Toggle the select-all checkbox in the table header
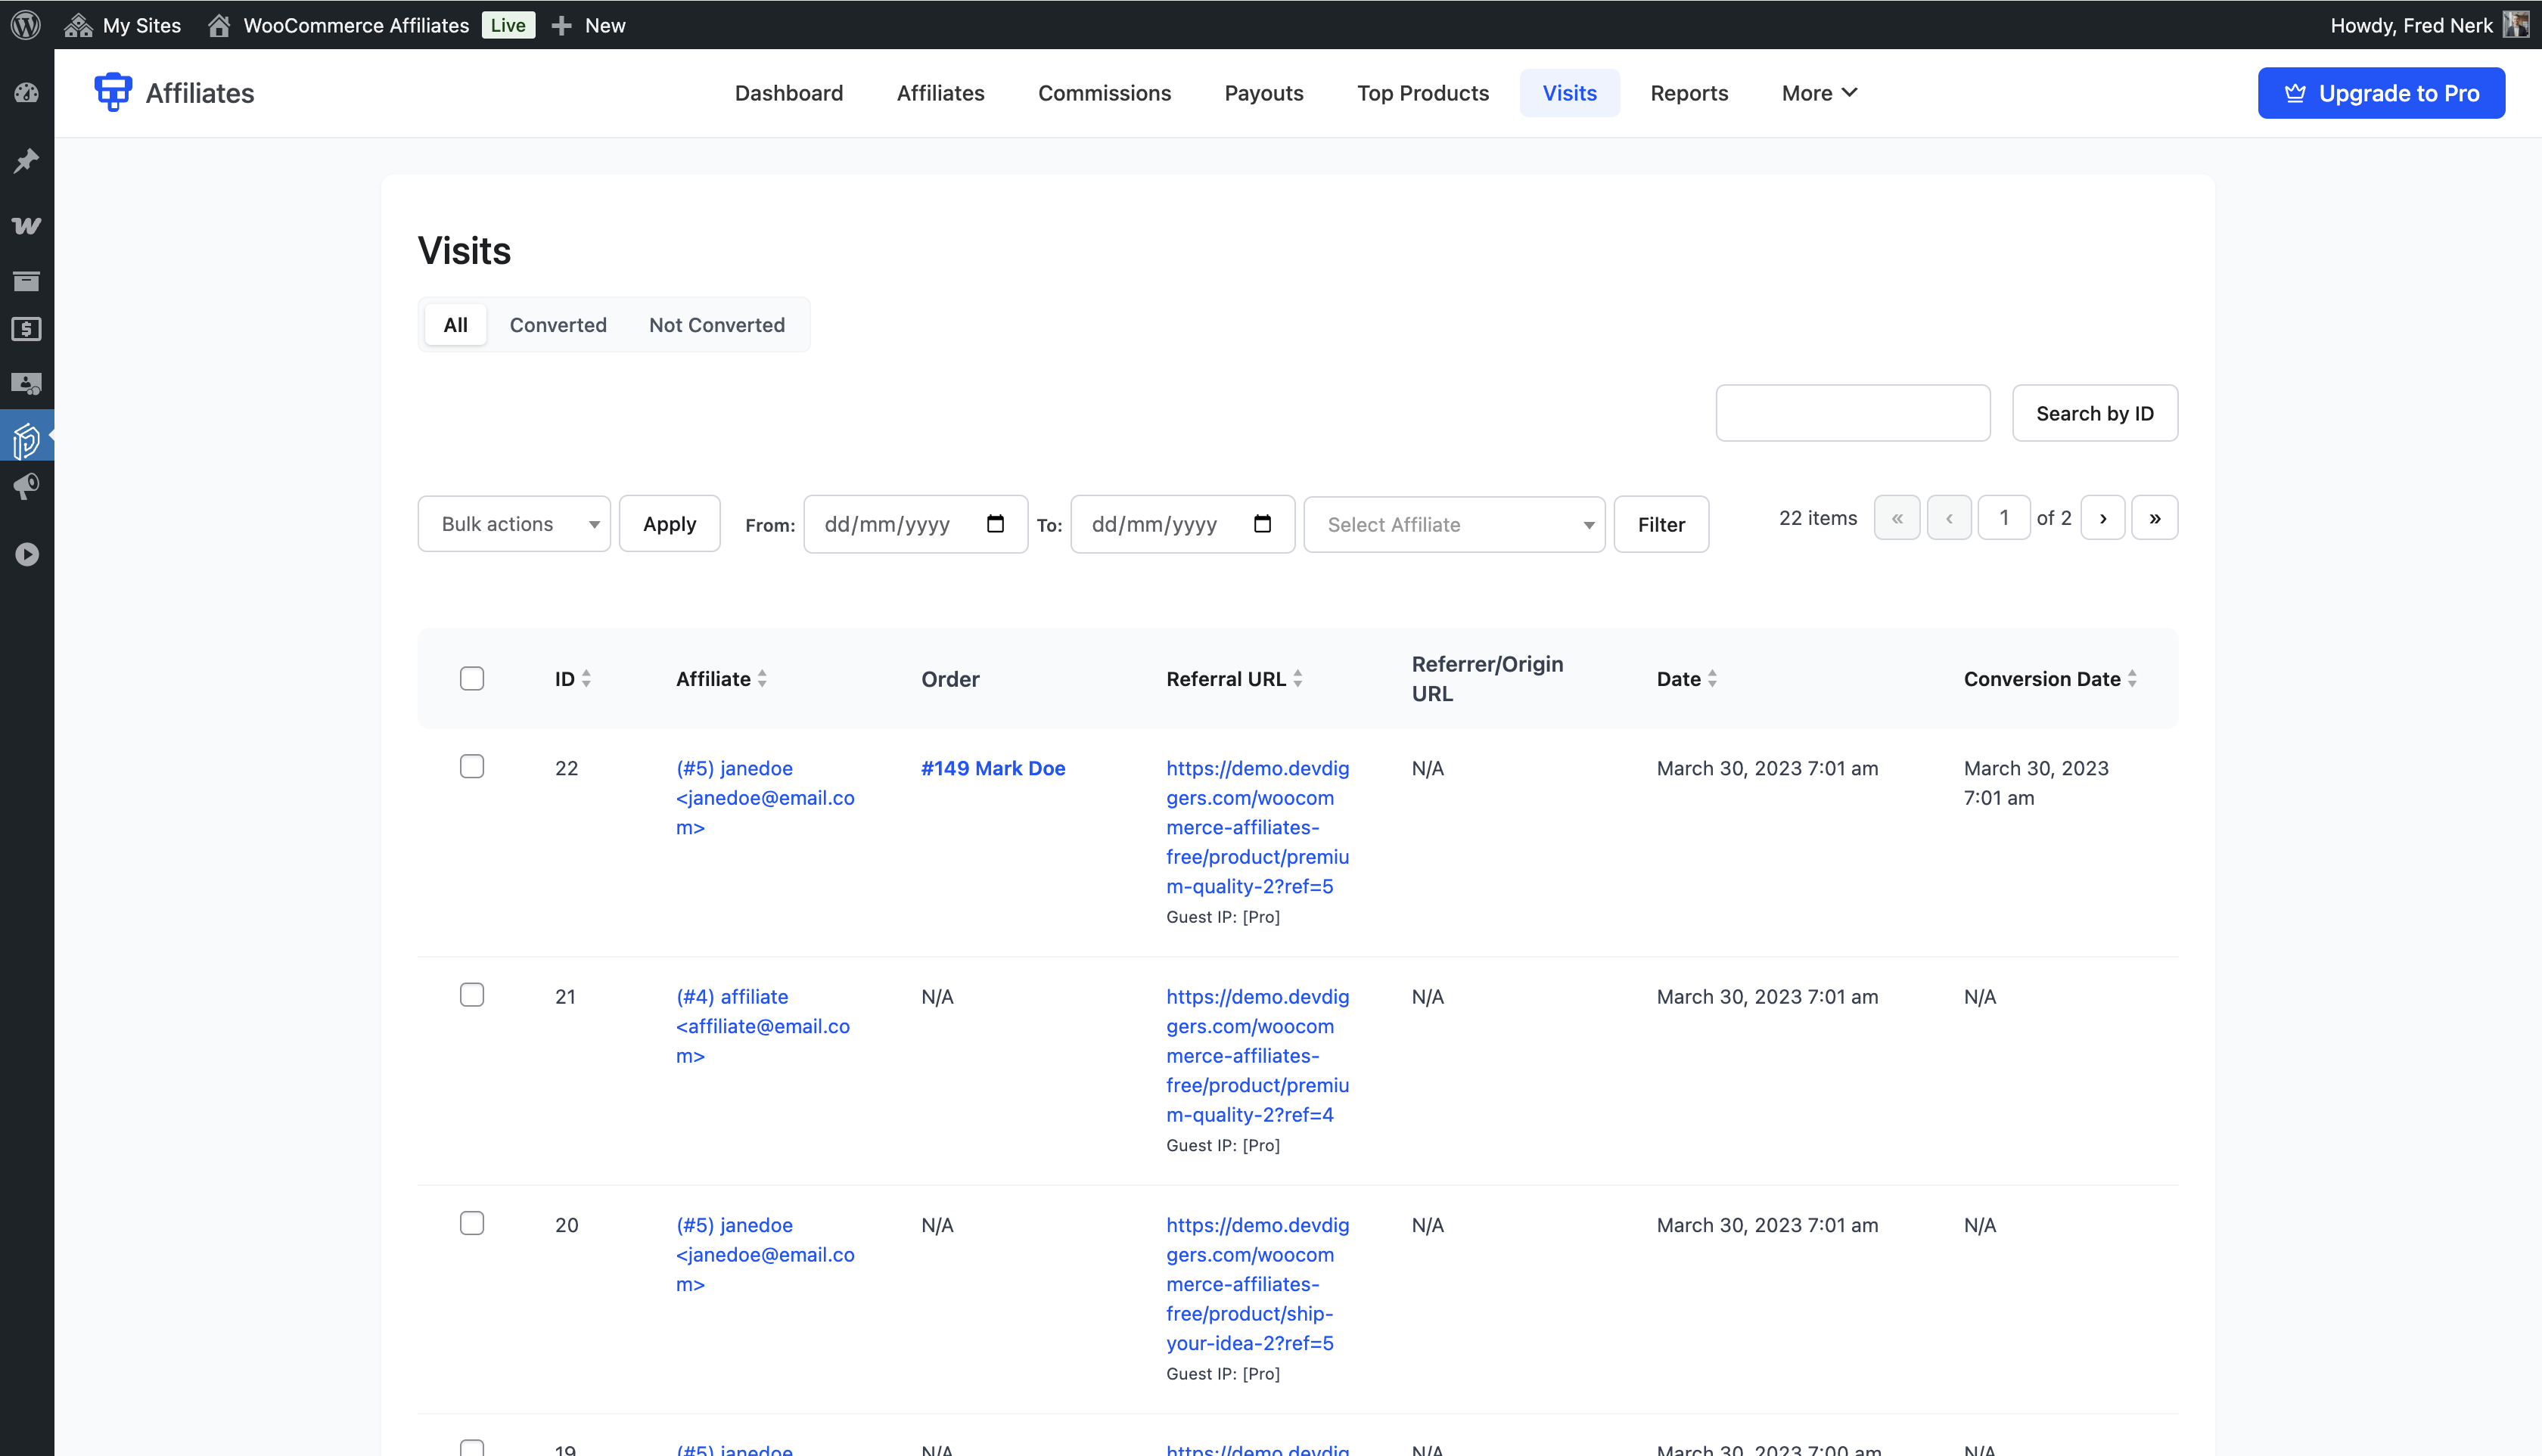The height and width of the screenshot is (1456, 2542). pos(471,678)
